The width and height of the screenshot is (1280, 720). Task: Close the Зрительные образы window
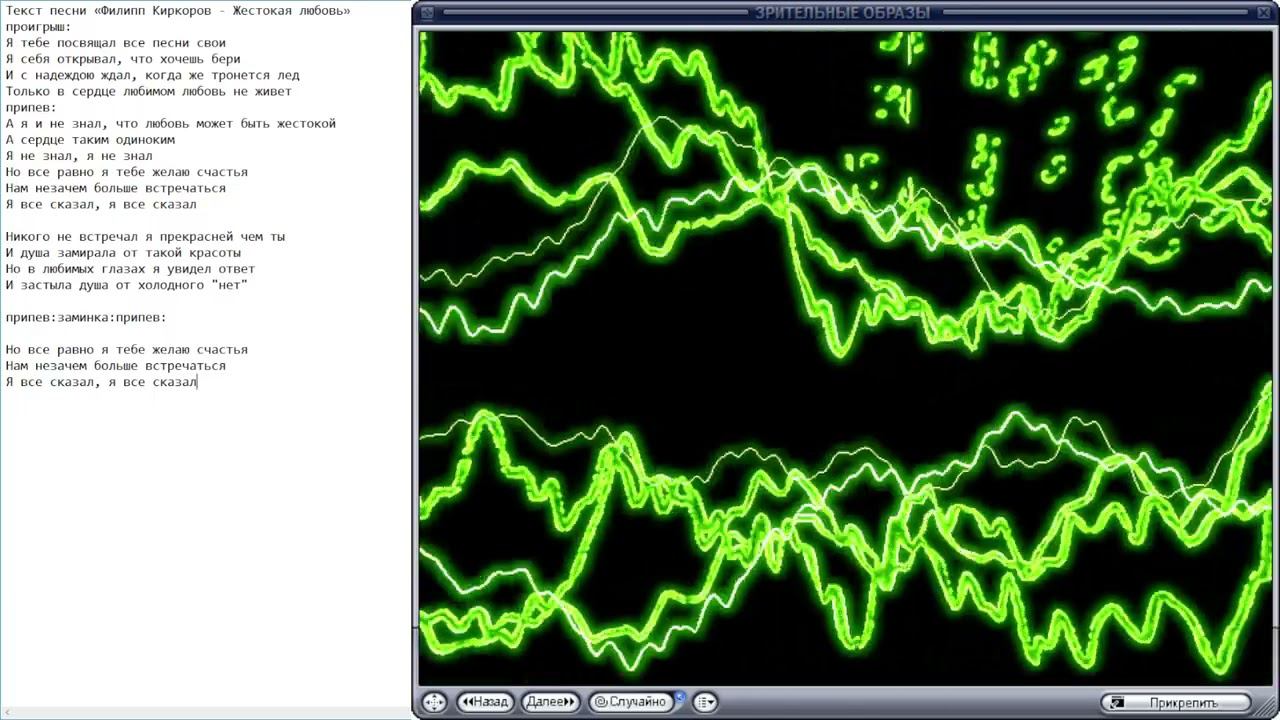[x=1263, y=12]
